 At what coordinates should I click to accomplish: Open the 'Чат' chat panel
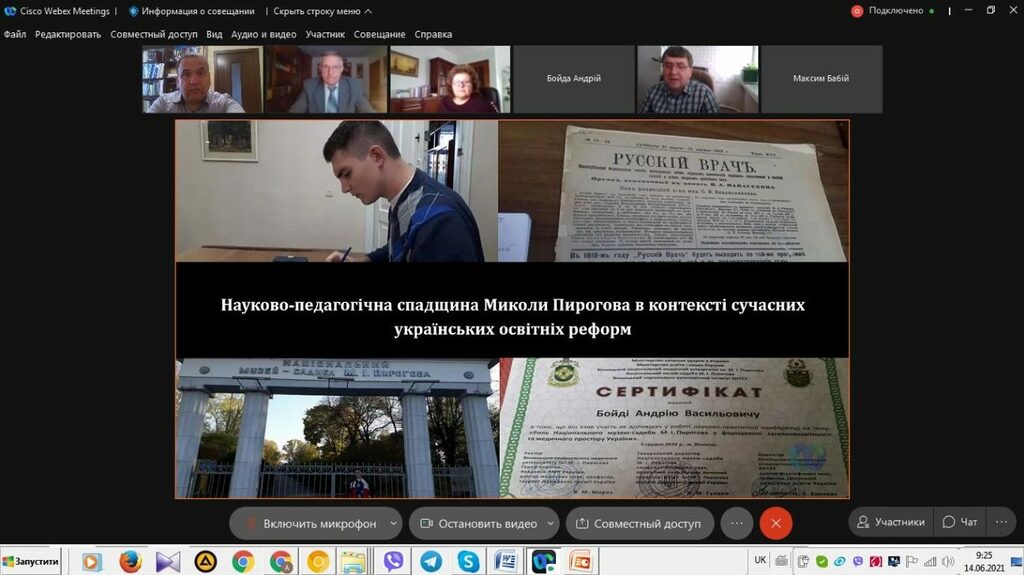pyautogui.click(x=960, y=522)
